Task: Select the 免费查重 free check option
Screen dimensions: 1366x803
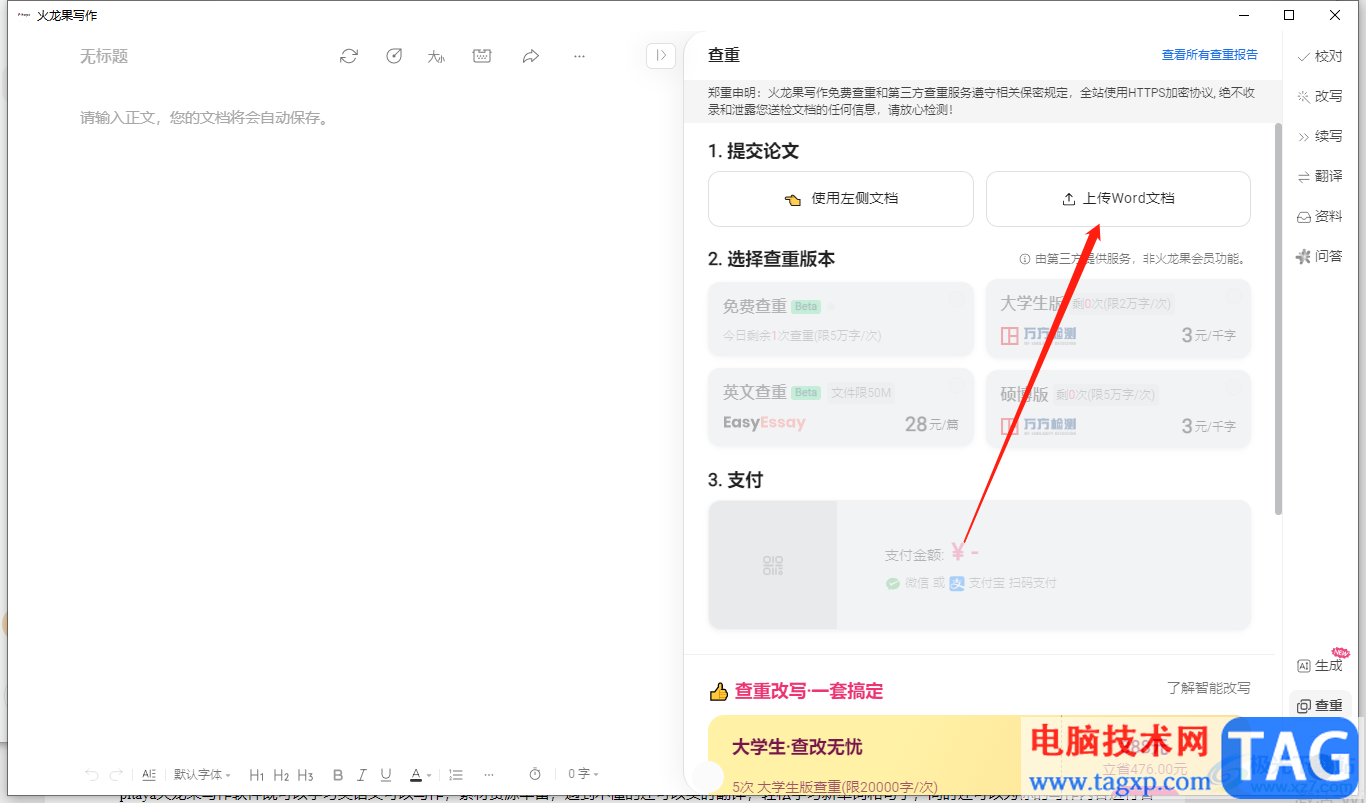Action: click(841, 318)
